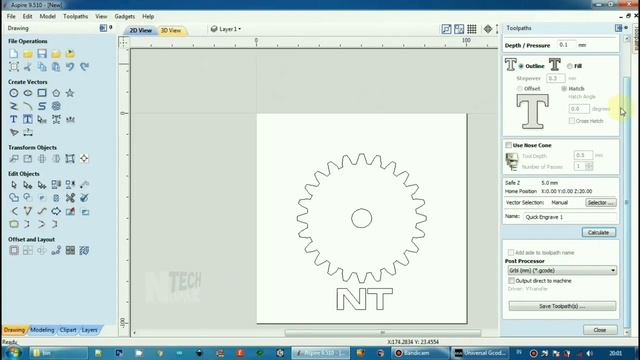Image resolution: width=640 pixels, height=360 pixels.
Task: Open the File menu
Action: (x=11, y=16)
